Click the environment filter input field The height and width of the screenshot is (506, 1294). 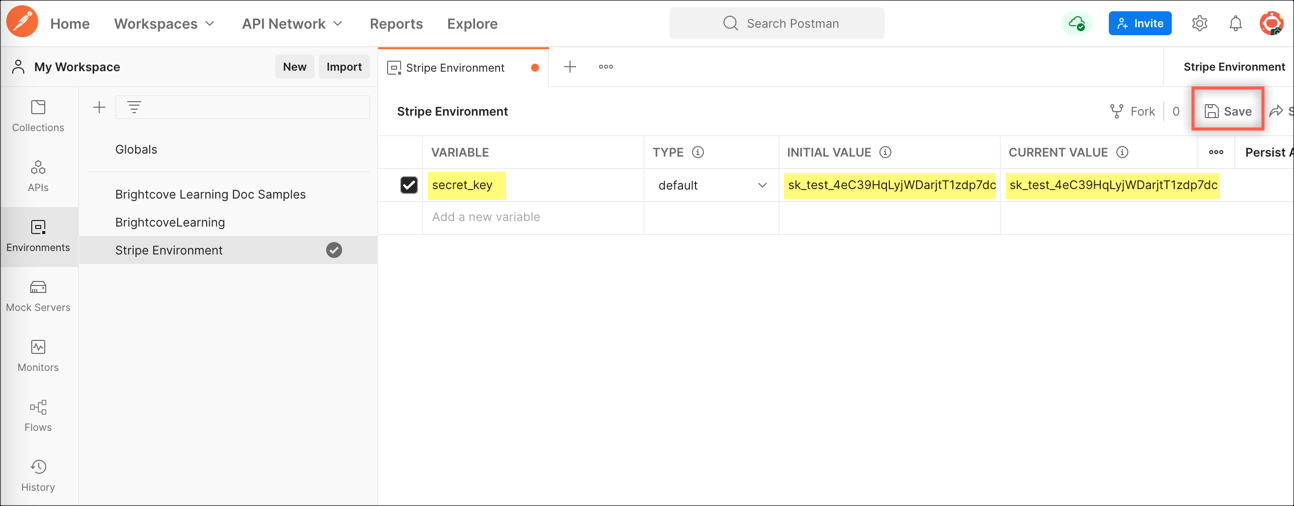(x=243, y=107)
